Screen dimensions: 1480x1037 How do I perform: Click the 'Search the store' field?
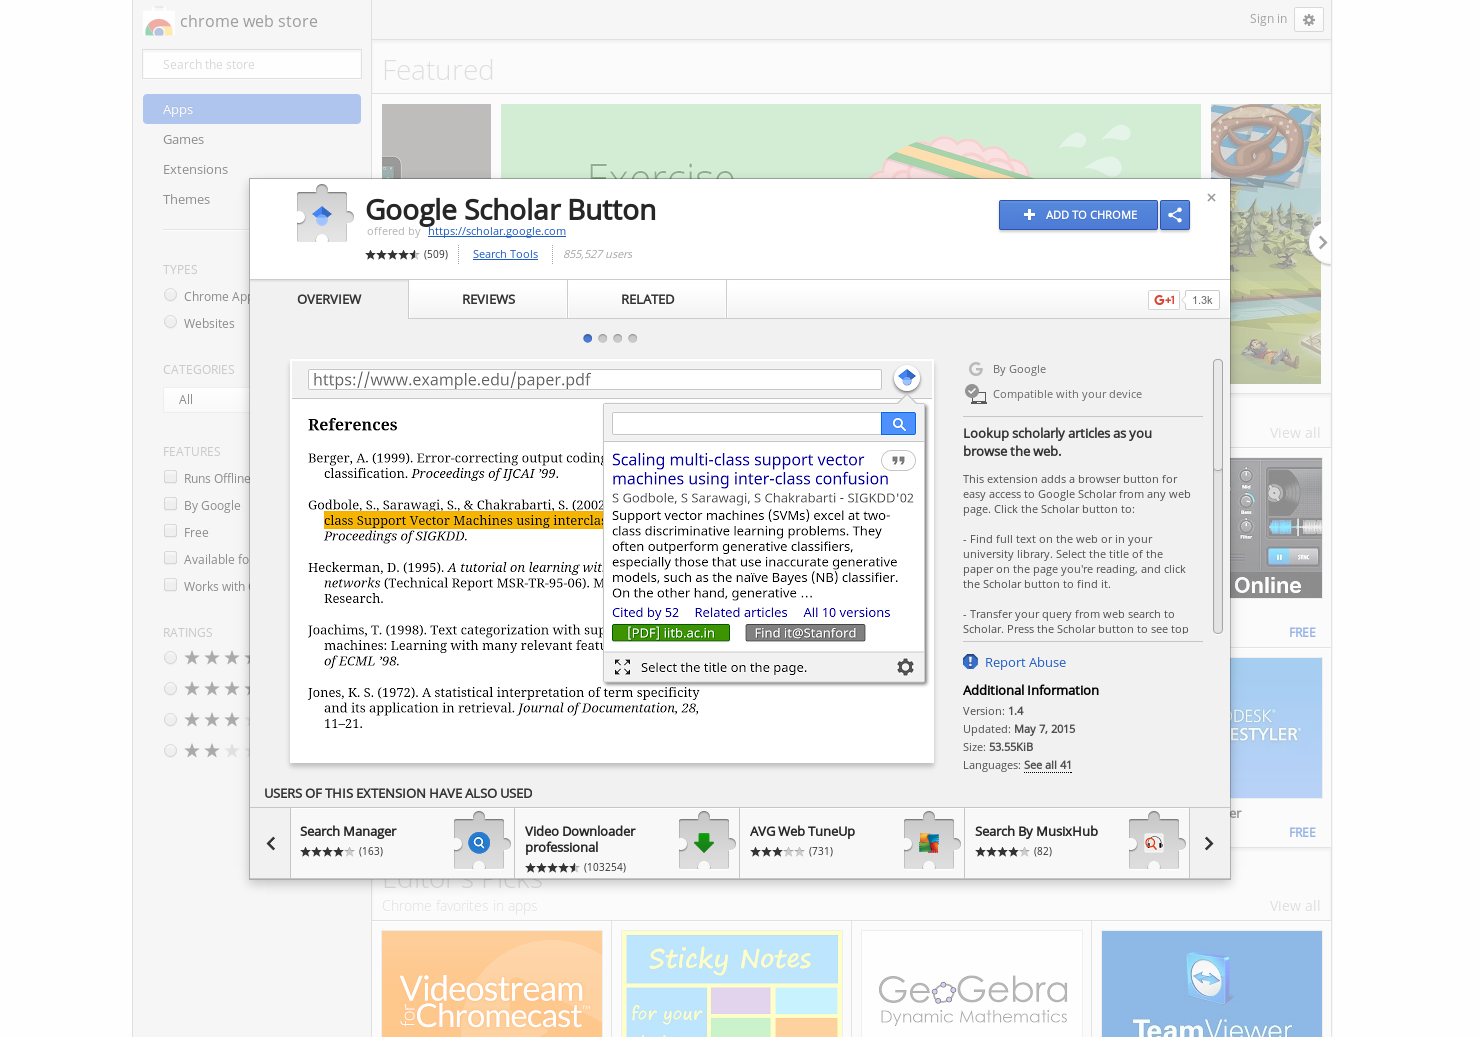(x=251, y=63)
